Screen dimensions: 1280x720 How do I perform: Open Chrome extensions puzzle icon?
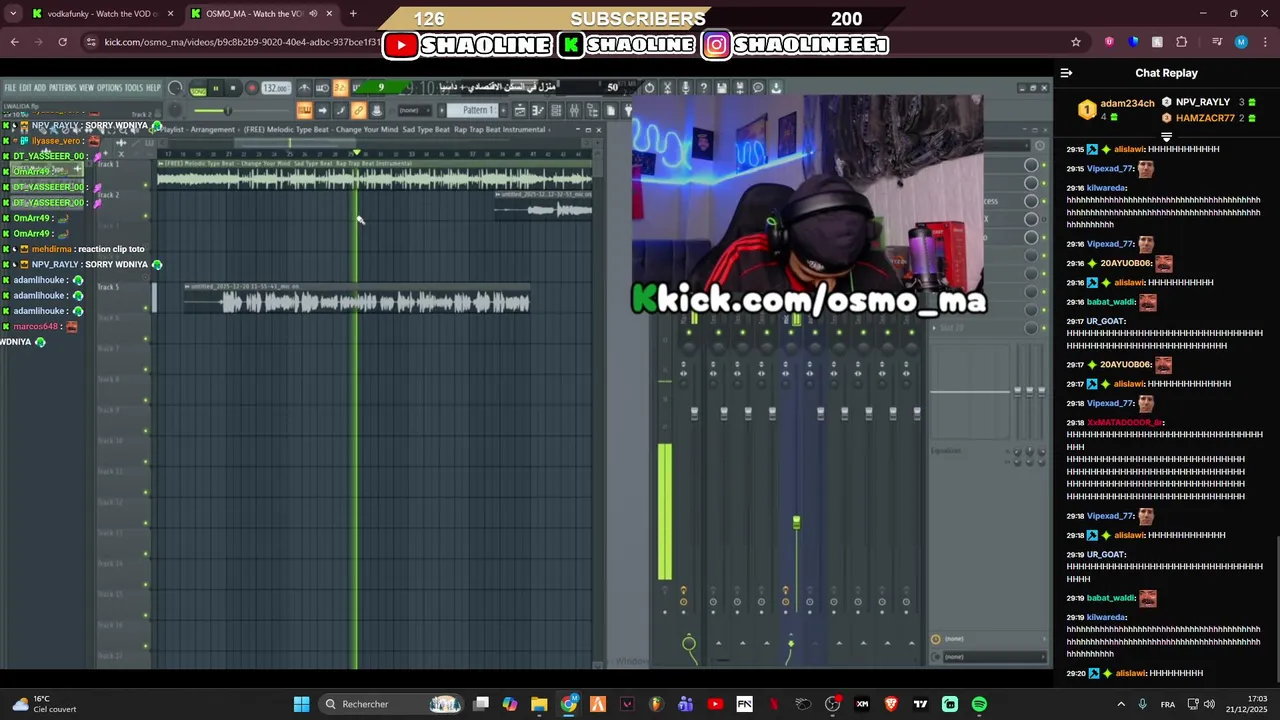[x=1181, y=42]
